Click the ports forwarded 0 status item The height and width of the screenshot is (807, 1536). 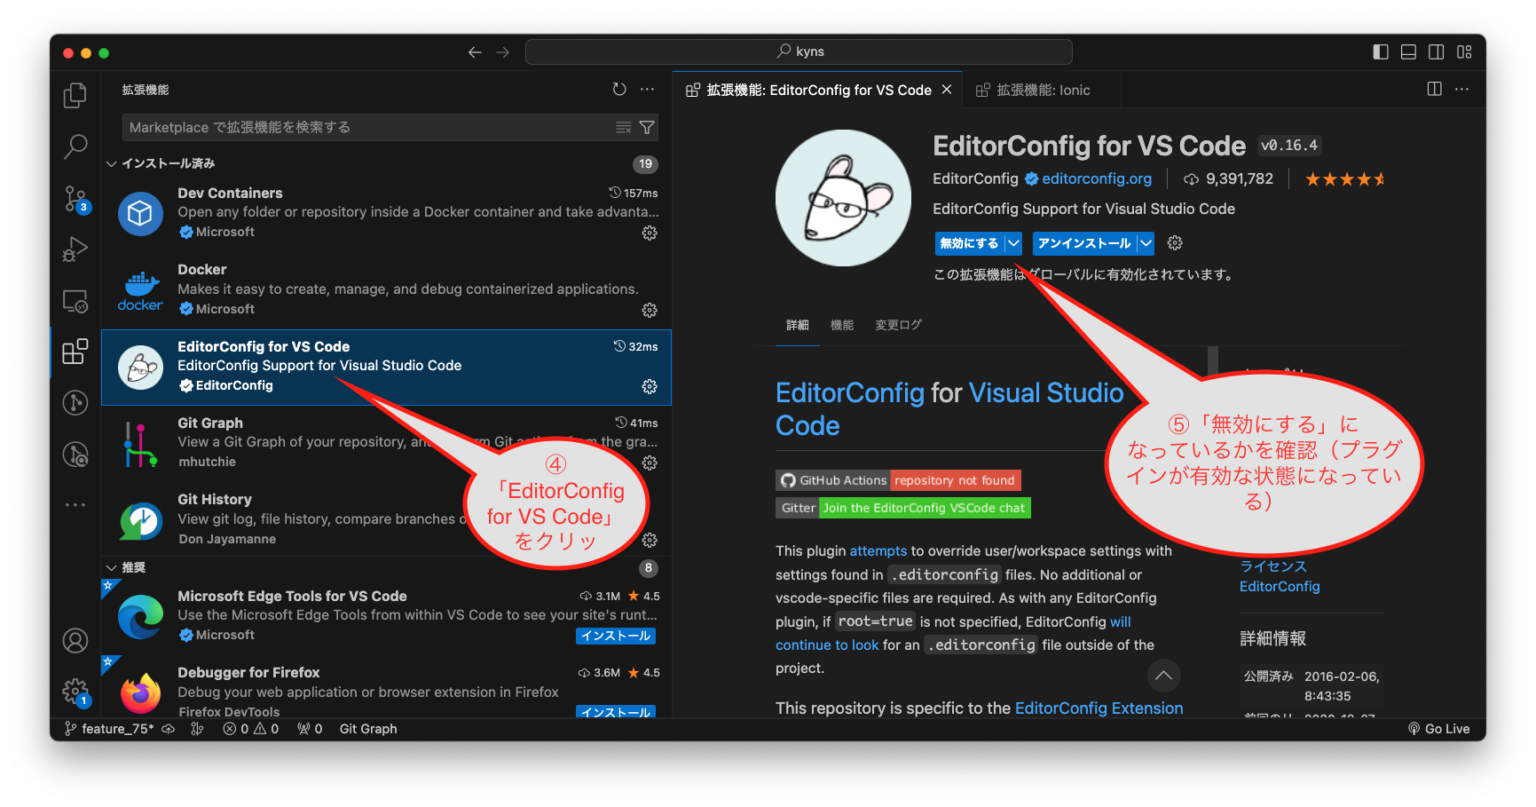point(310,729)
